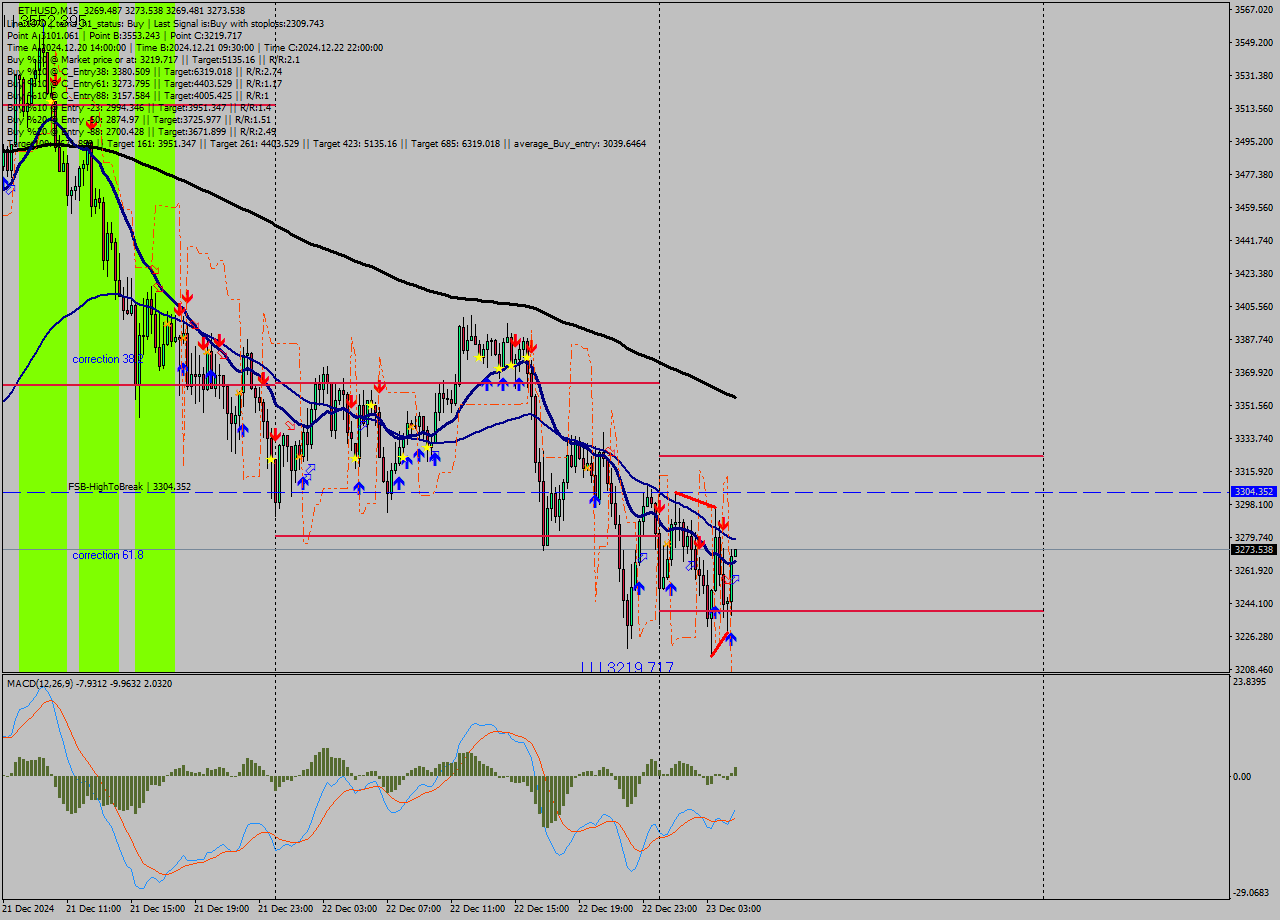The height and width of the screenshot is (920, 1280).
Task: Select the Entry -88: 2700.428 line
Action: 142,131
